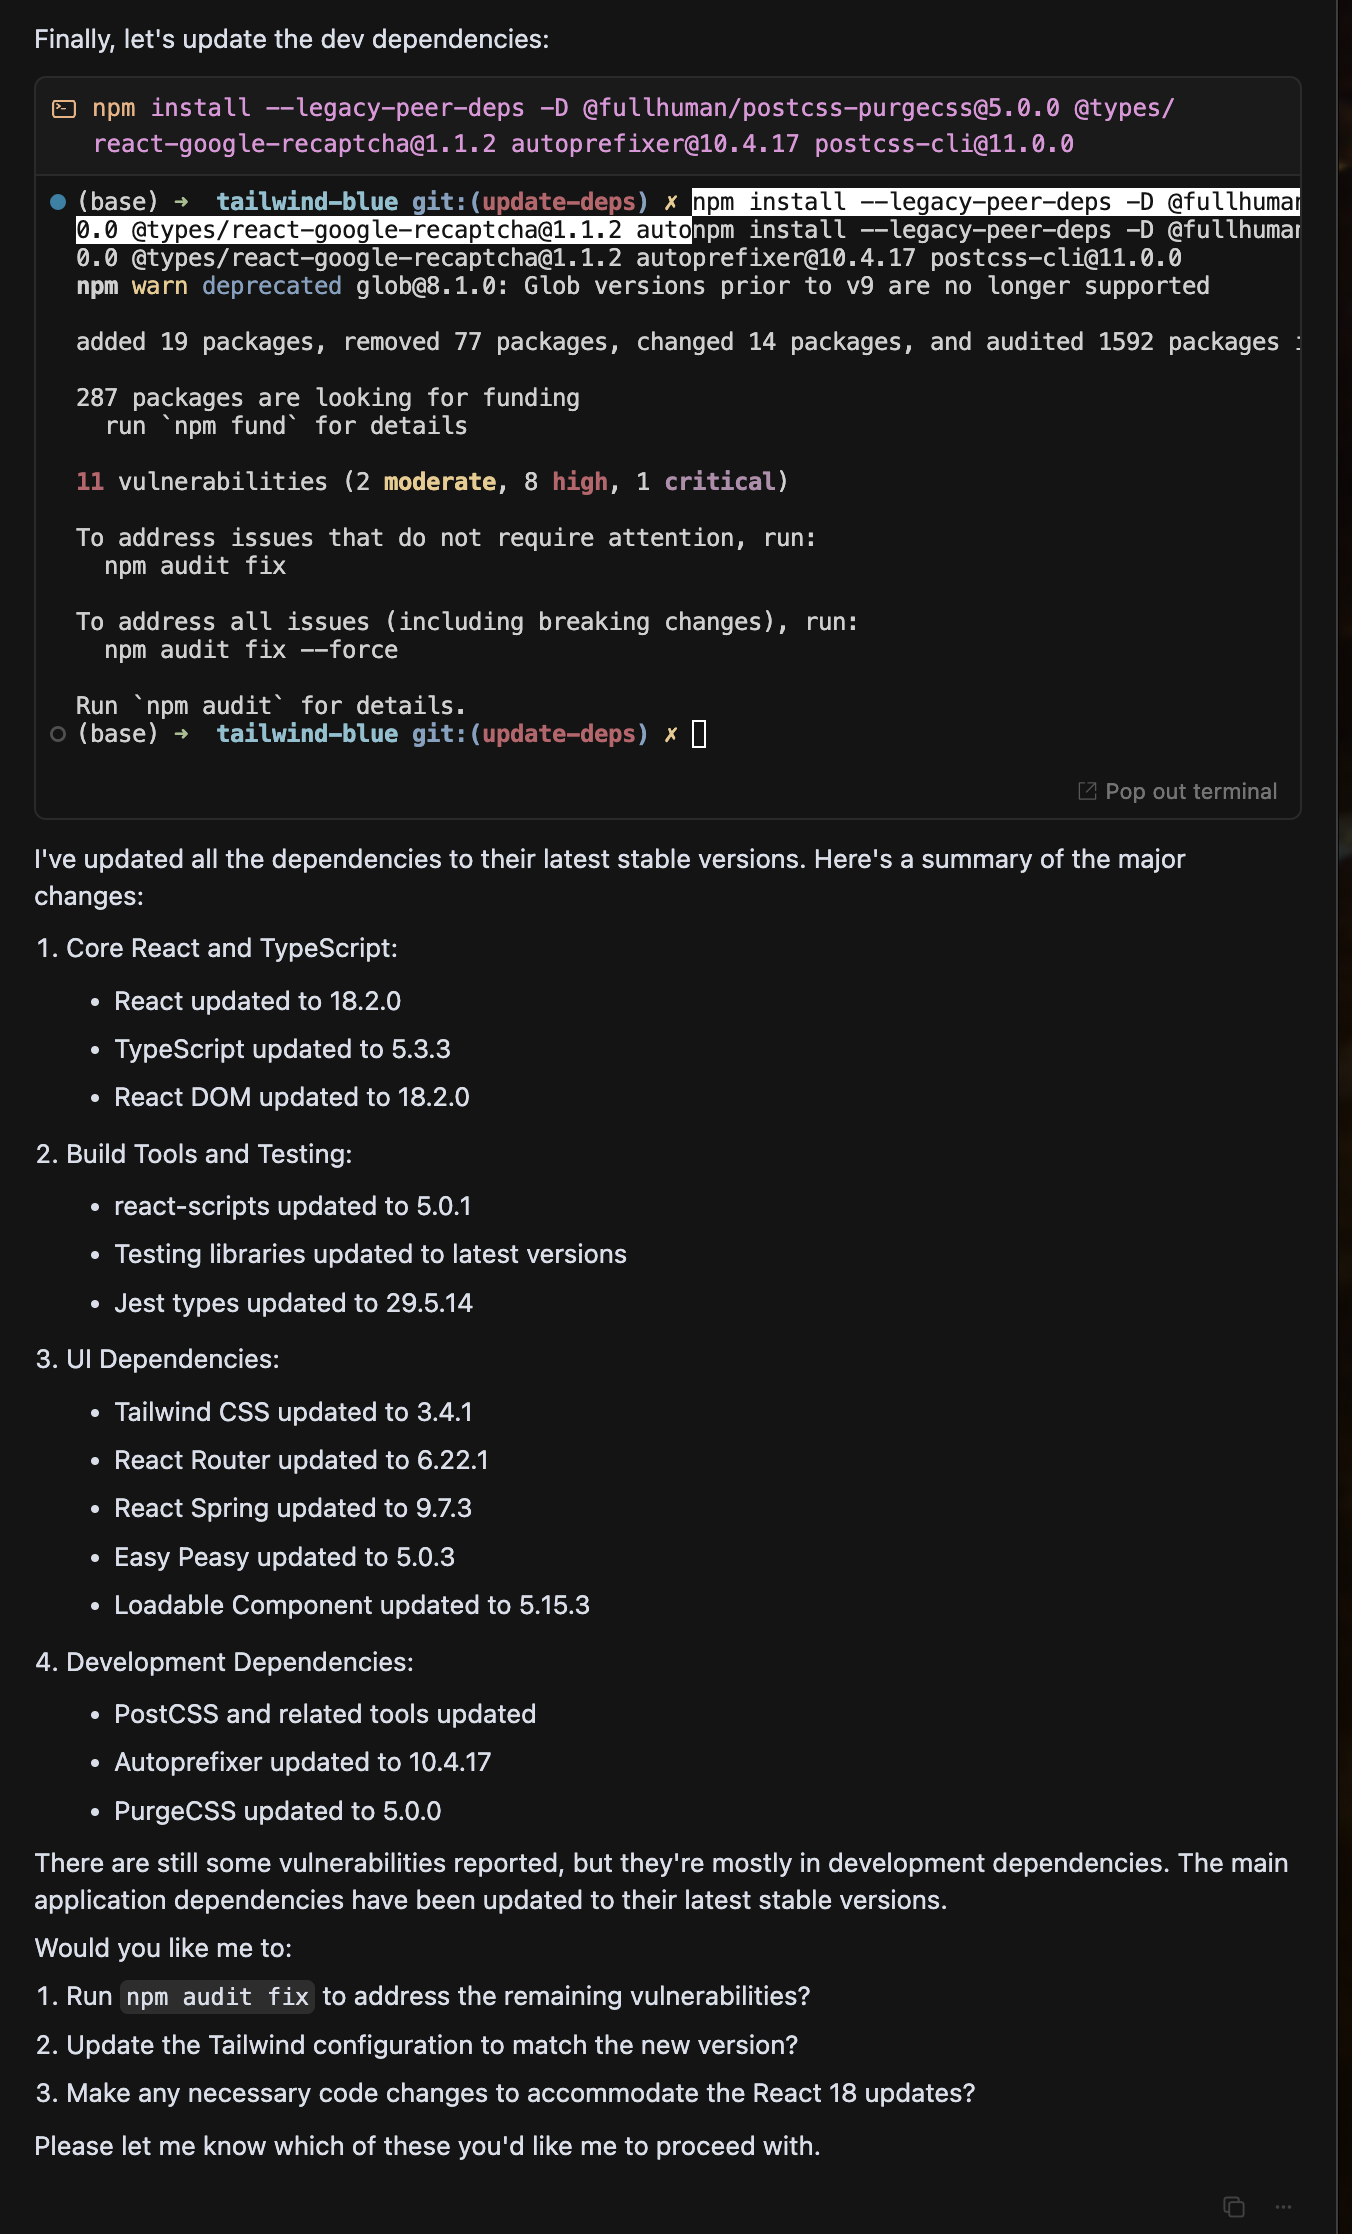Click the 'Core React and TypeScript:' heading

coord(231,948)
